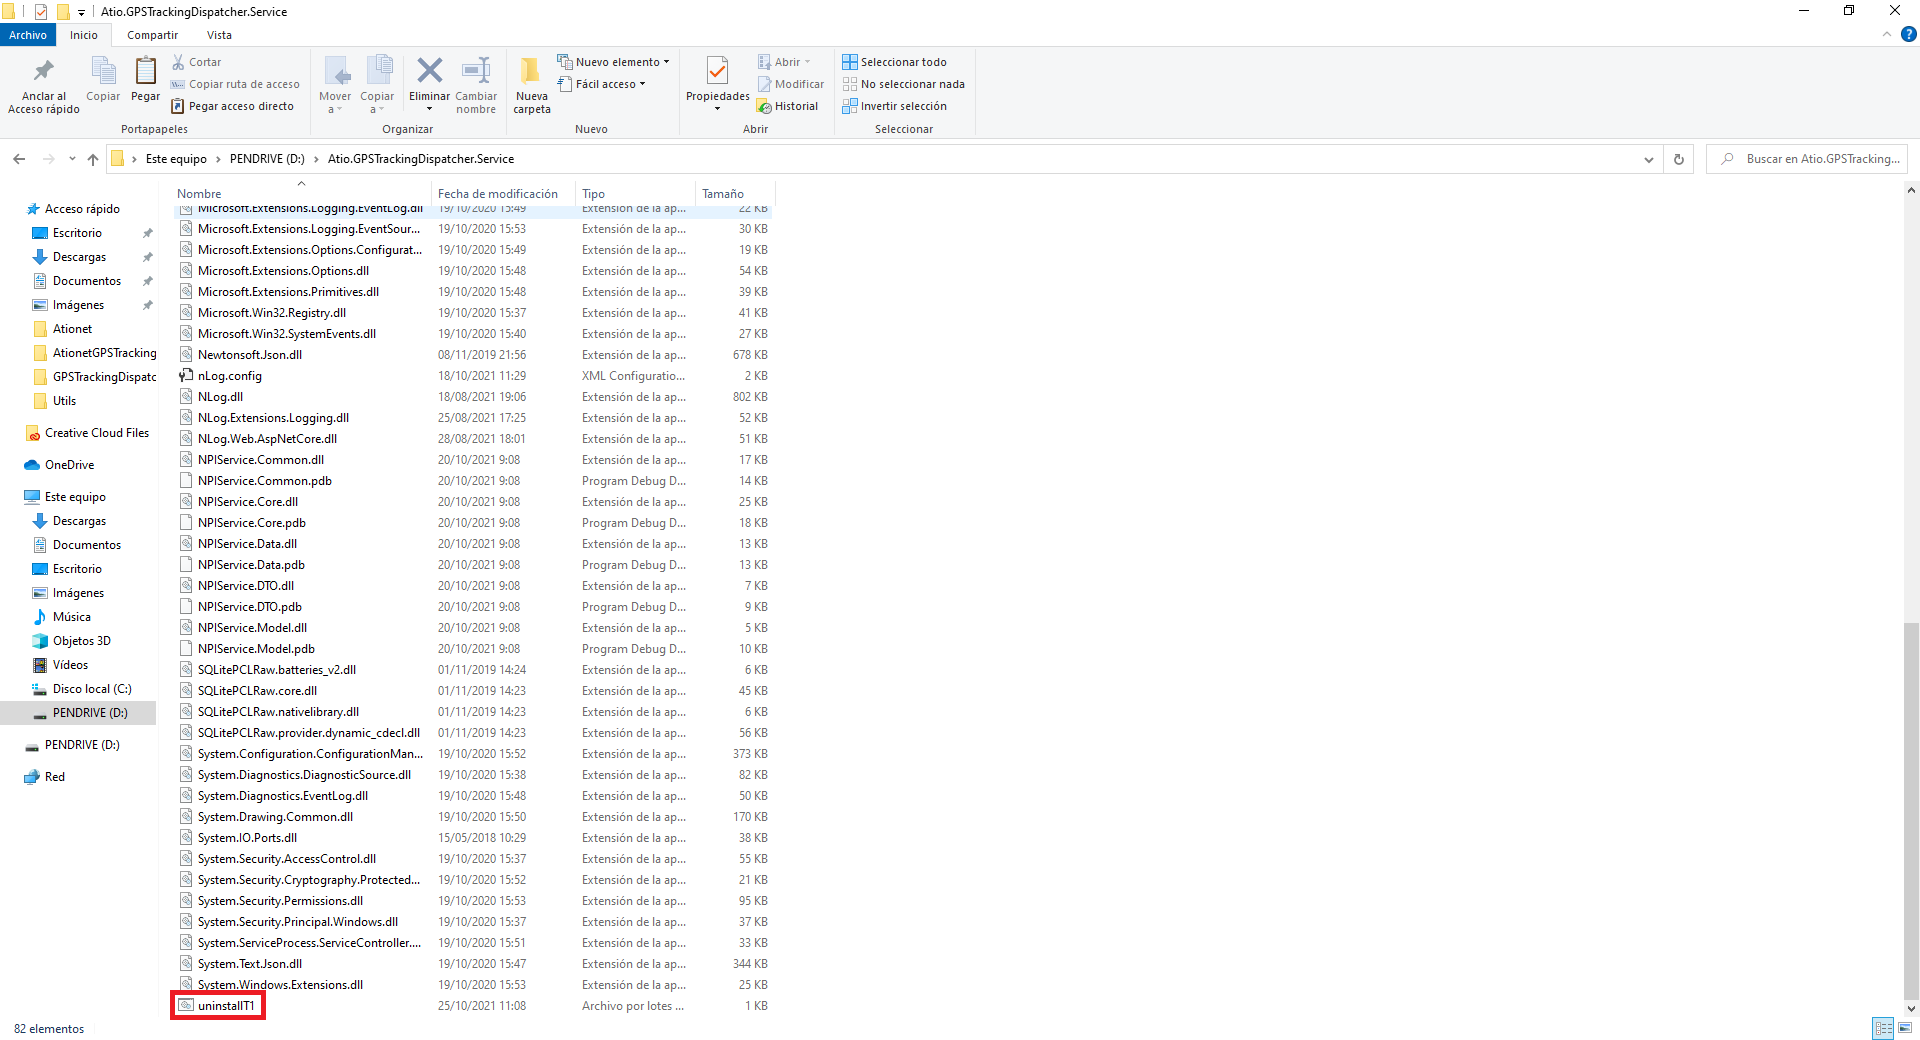Open the Ationet folder in sidebar
This screenshot has width=1920, height=1040.
[72, 329]
